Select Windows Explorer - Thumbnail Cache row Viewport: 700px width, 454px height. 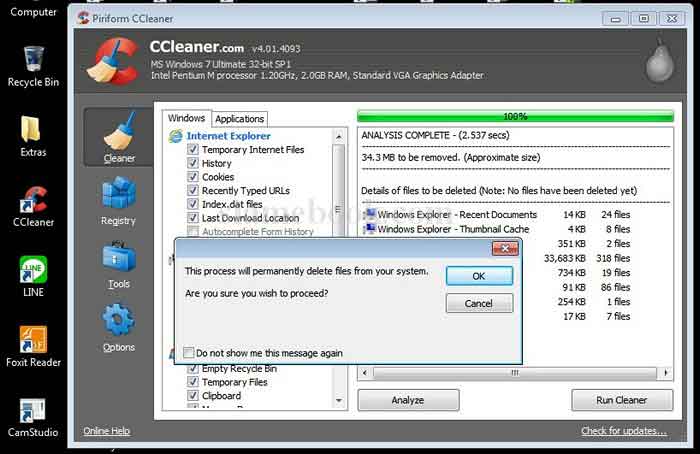(496, 229)
